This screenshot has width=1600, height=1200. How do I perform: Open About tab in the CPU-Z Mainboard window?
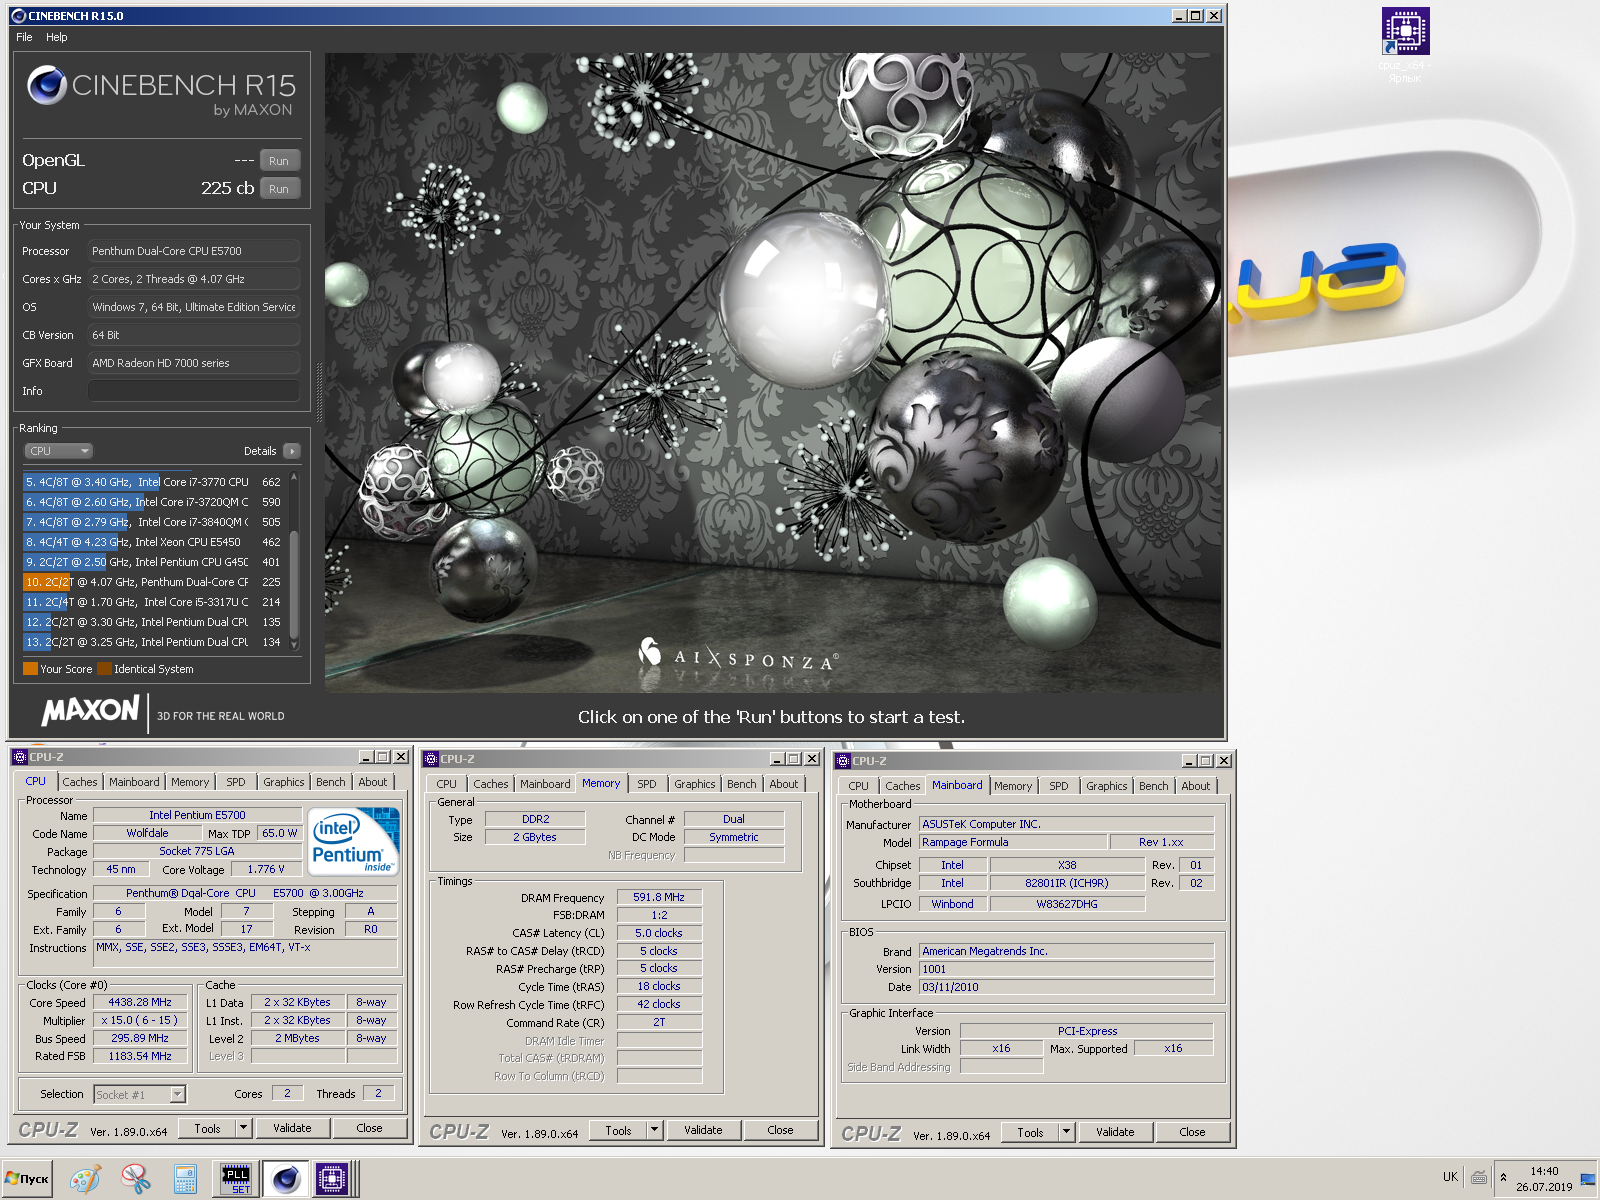click(1196, 786)
